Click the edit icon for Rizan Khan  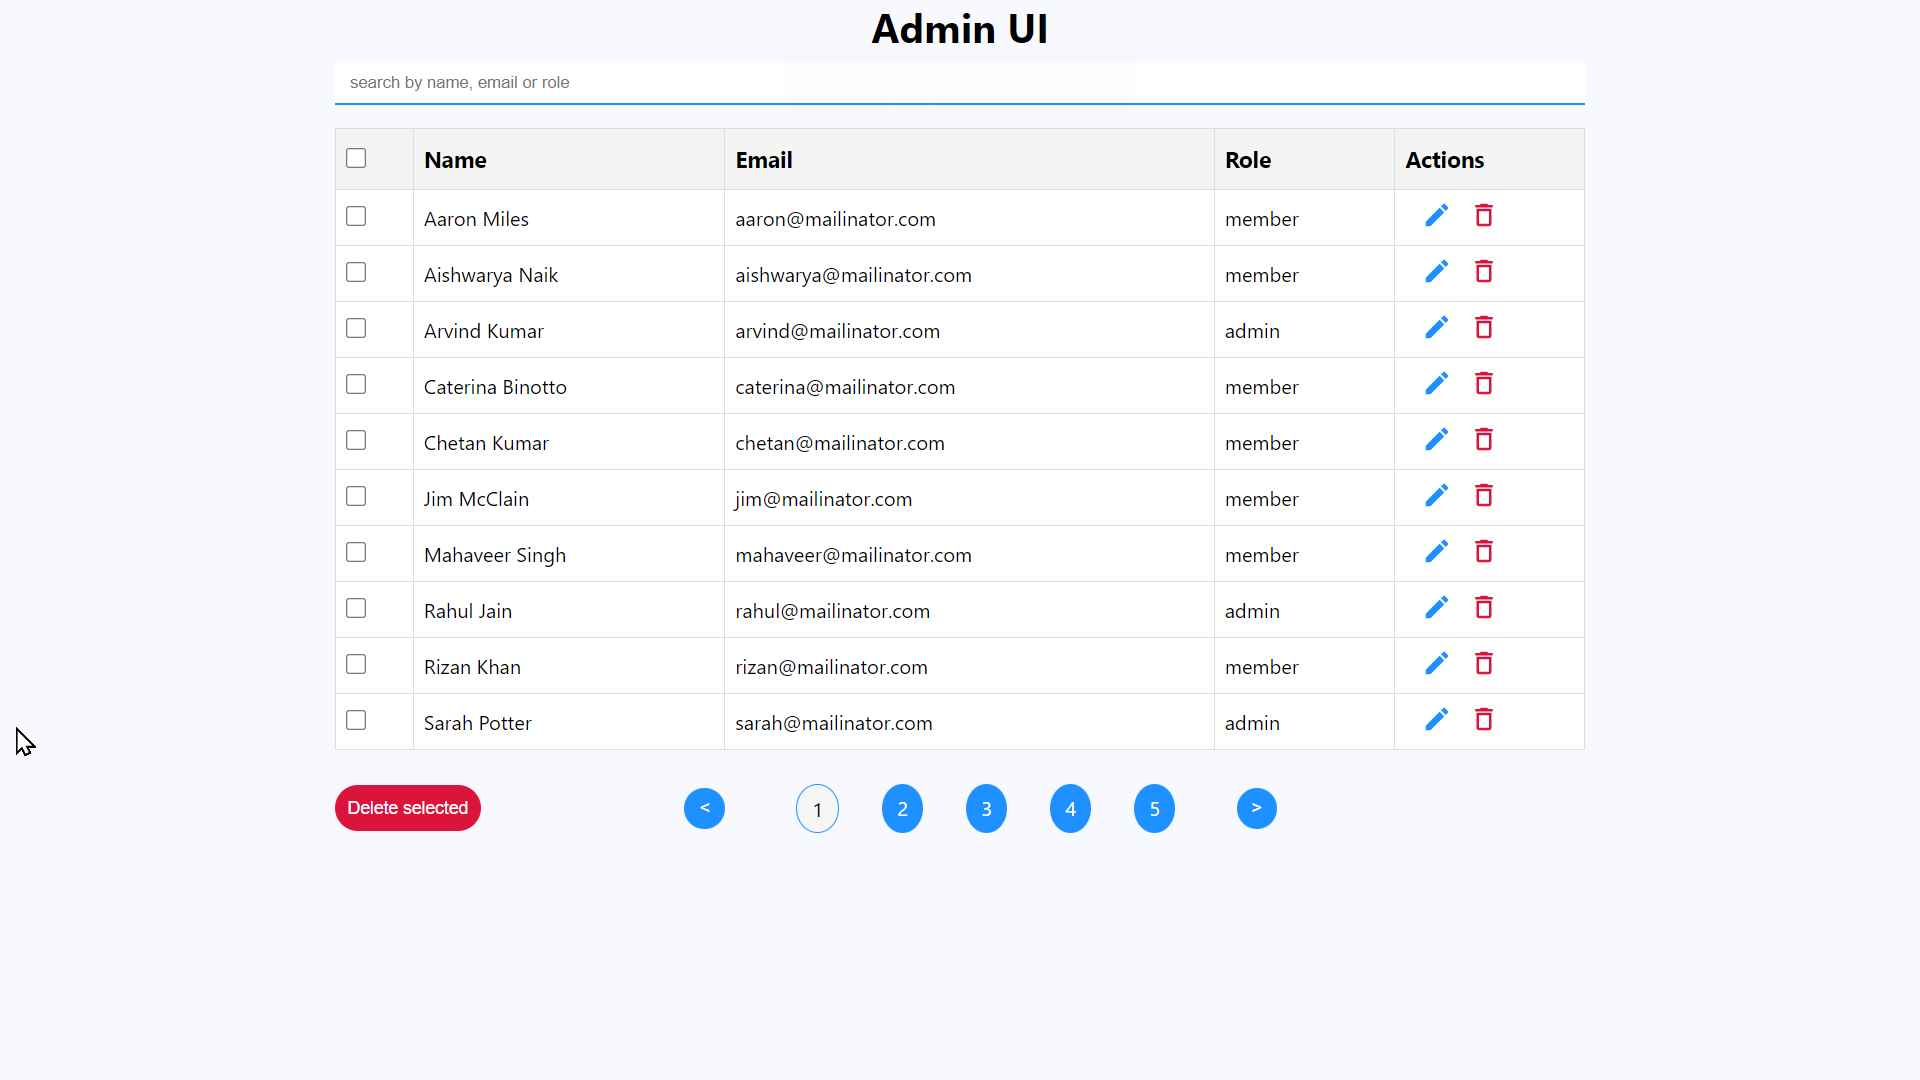point(1436,663)
